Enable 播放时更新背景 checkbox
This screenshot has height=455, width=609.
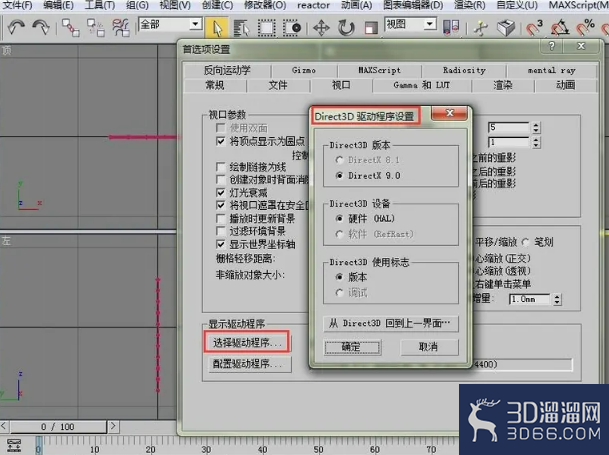[x=221, y=218]
